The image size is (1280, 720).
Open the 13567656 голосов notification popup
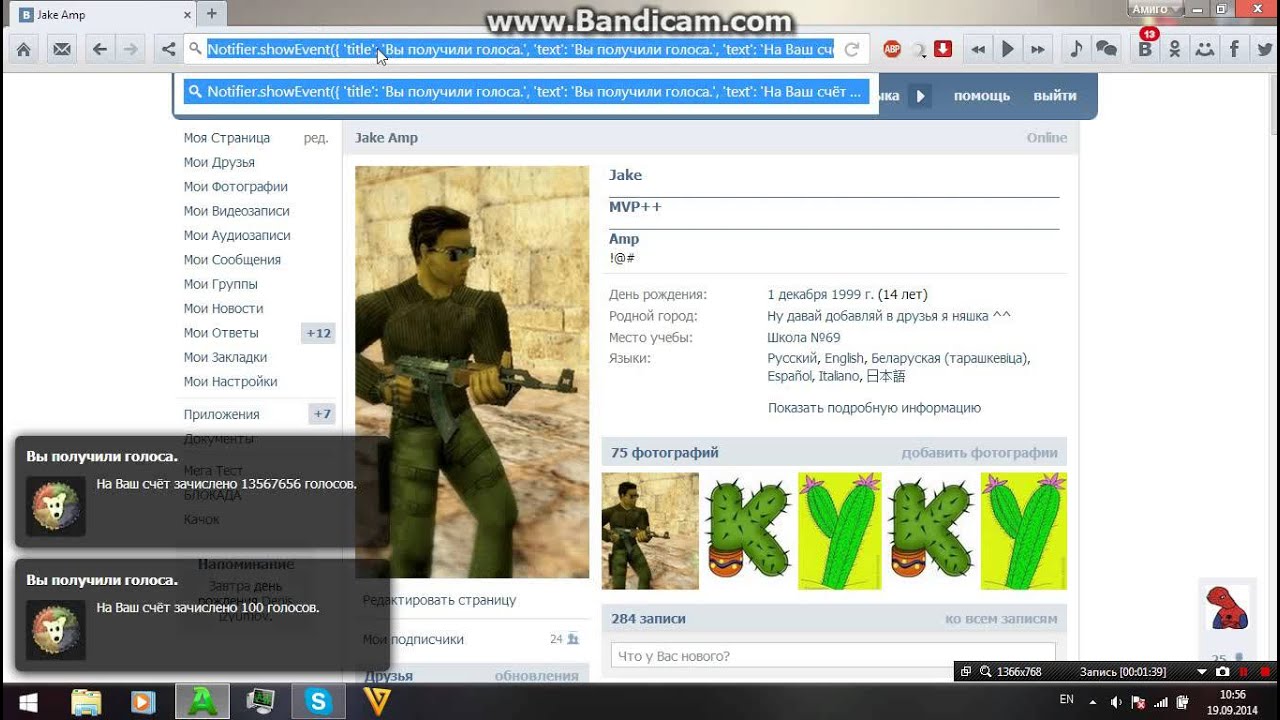202,491
